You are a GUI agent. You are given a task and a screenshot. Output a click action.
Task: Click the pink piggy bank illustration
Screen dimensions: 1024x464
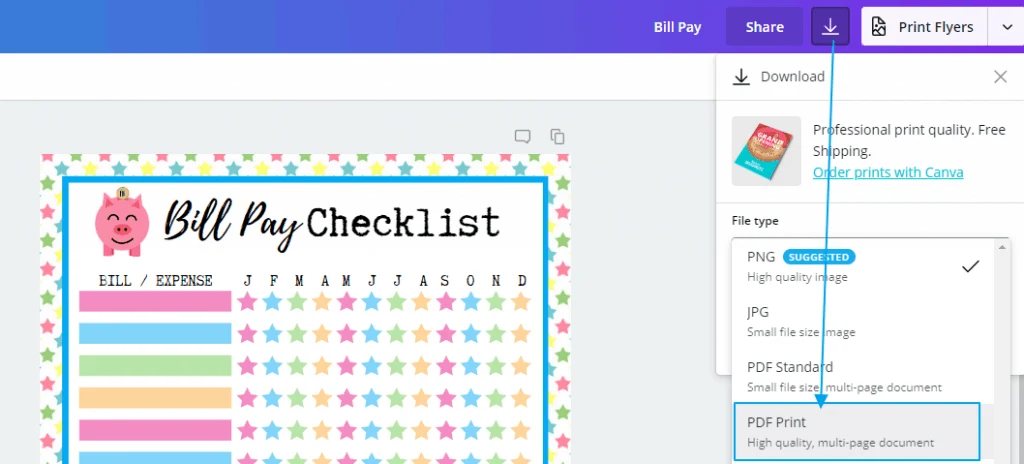[122, 222]
